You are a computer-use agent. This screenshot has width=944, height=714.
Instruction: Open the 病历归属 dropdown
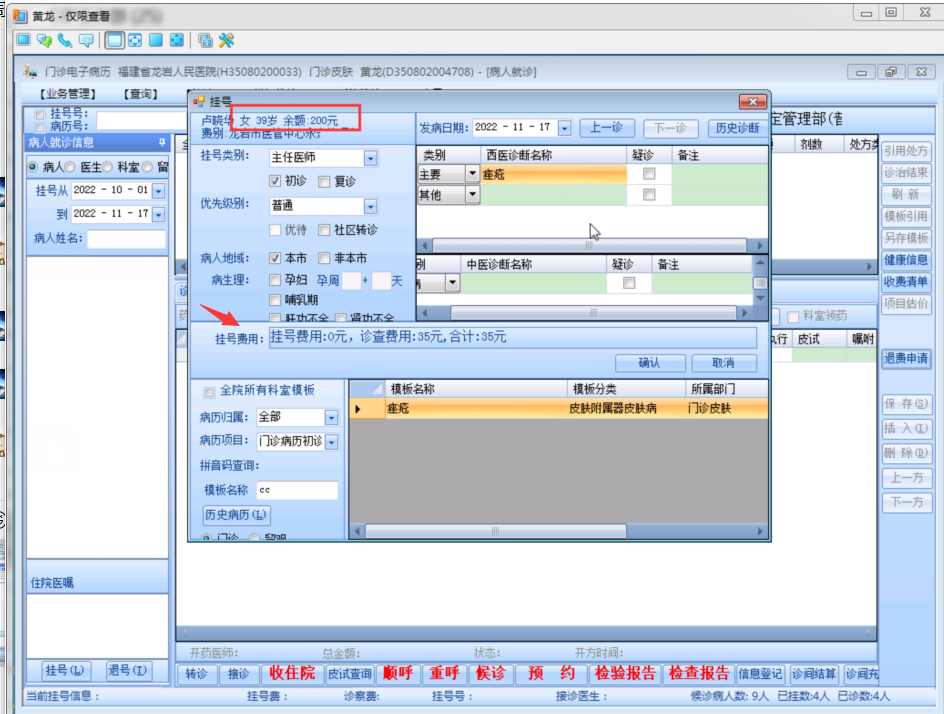331,417
